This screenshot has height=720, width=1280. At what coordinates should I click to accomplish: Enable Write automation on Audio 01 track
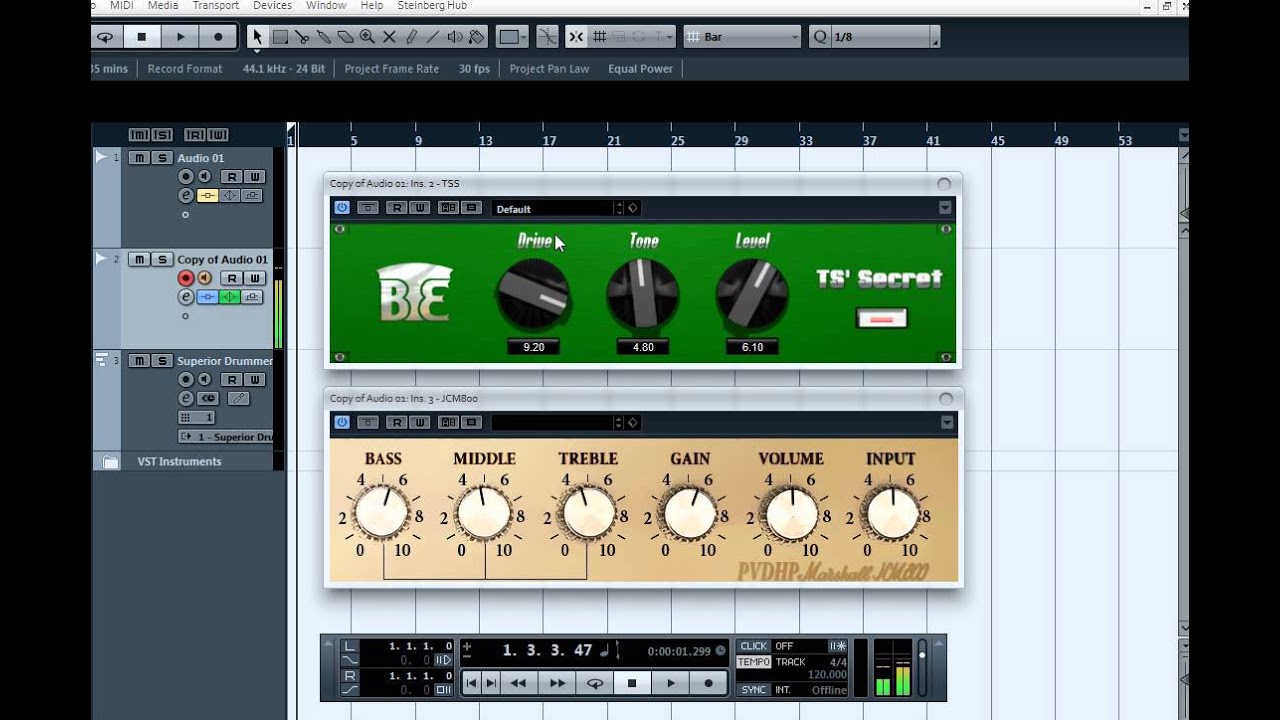255,177
